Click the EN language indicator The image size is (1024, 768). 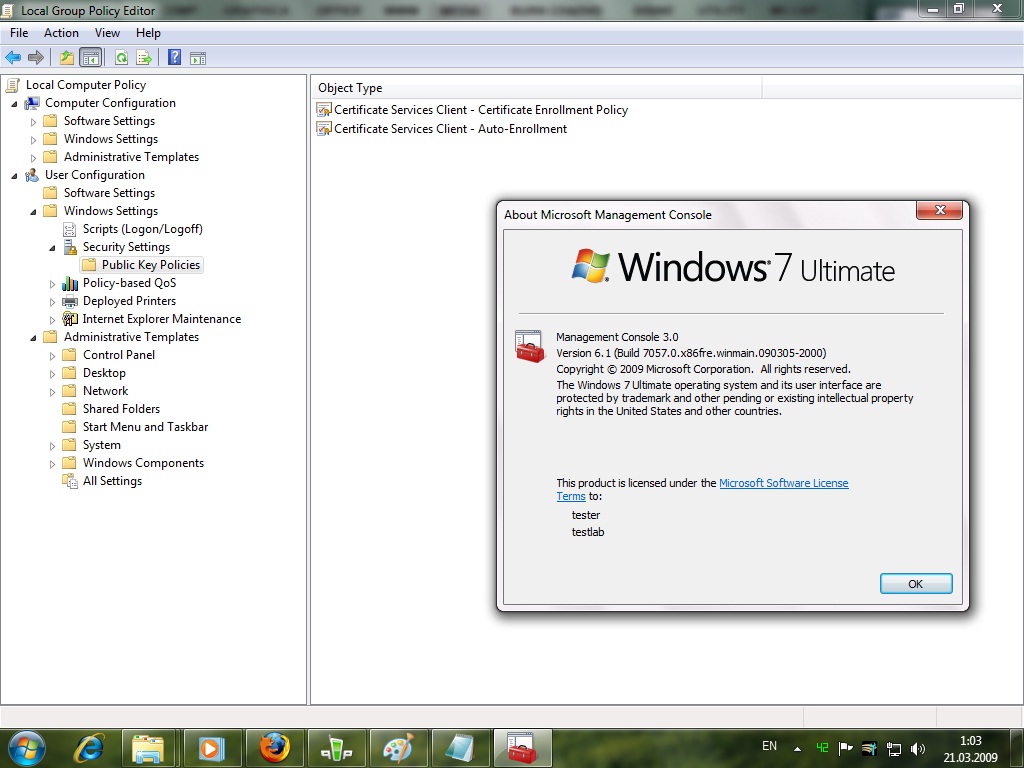[x=769, y=746]
